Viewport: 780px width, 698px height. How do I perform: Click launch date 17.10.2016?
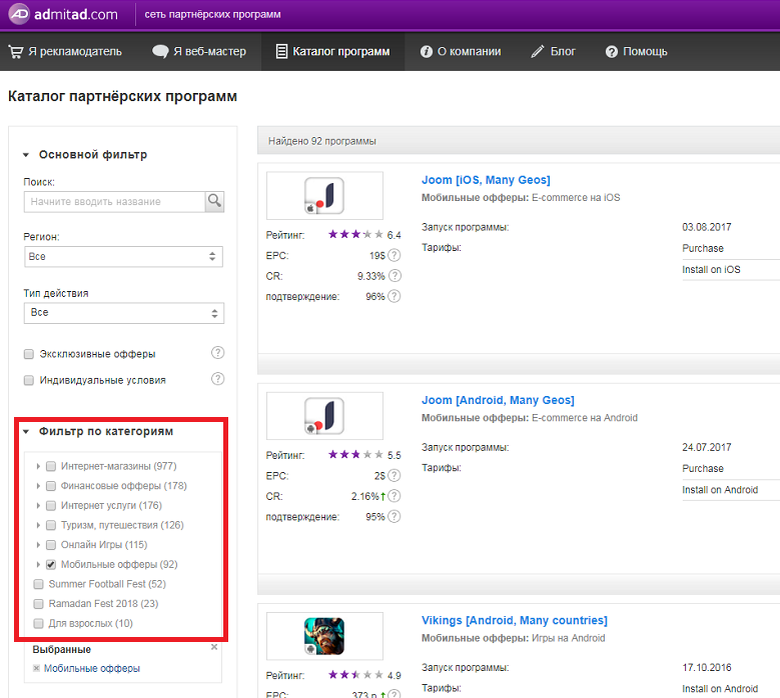pyautogui.click(x=706, y=668)
